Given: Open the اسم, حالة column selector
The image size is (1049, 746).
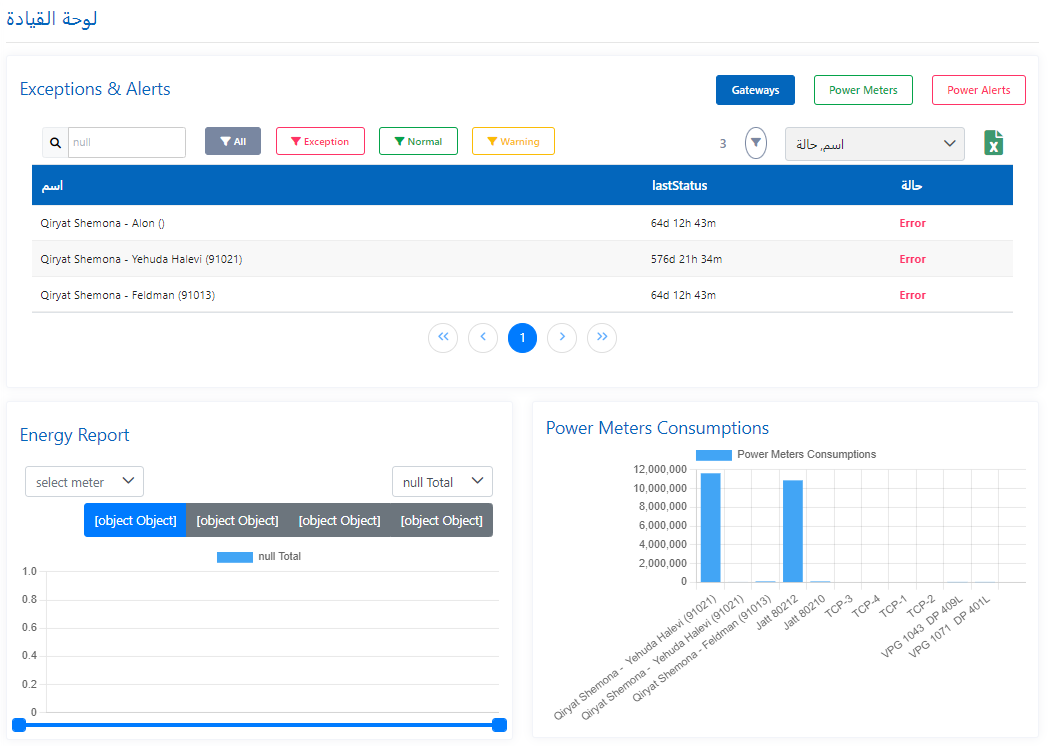Looking at the screenshot, I should pos(874,144).
